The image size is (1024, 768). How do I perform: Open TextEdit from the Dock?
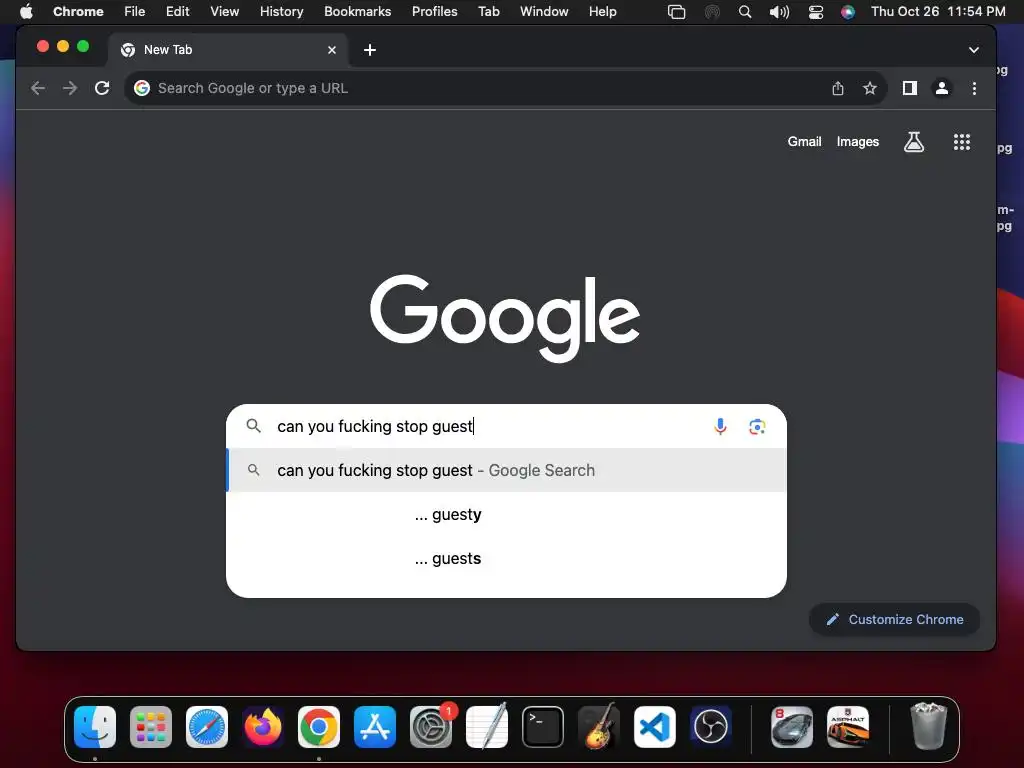(487, 726)
